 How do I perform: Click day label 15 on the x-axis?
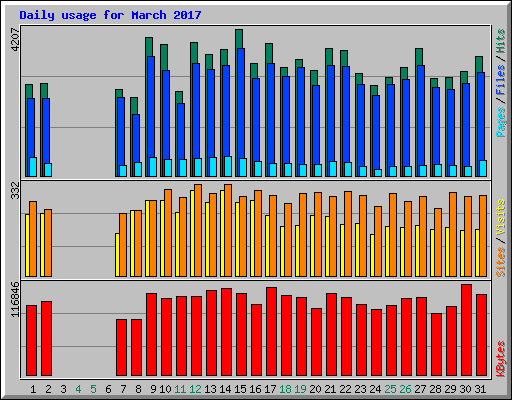click(x=240, y=389)
